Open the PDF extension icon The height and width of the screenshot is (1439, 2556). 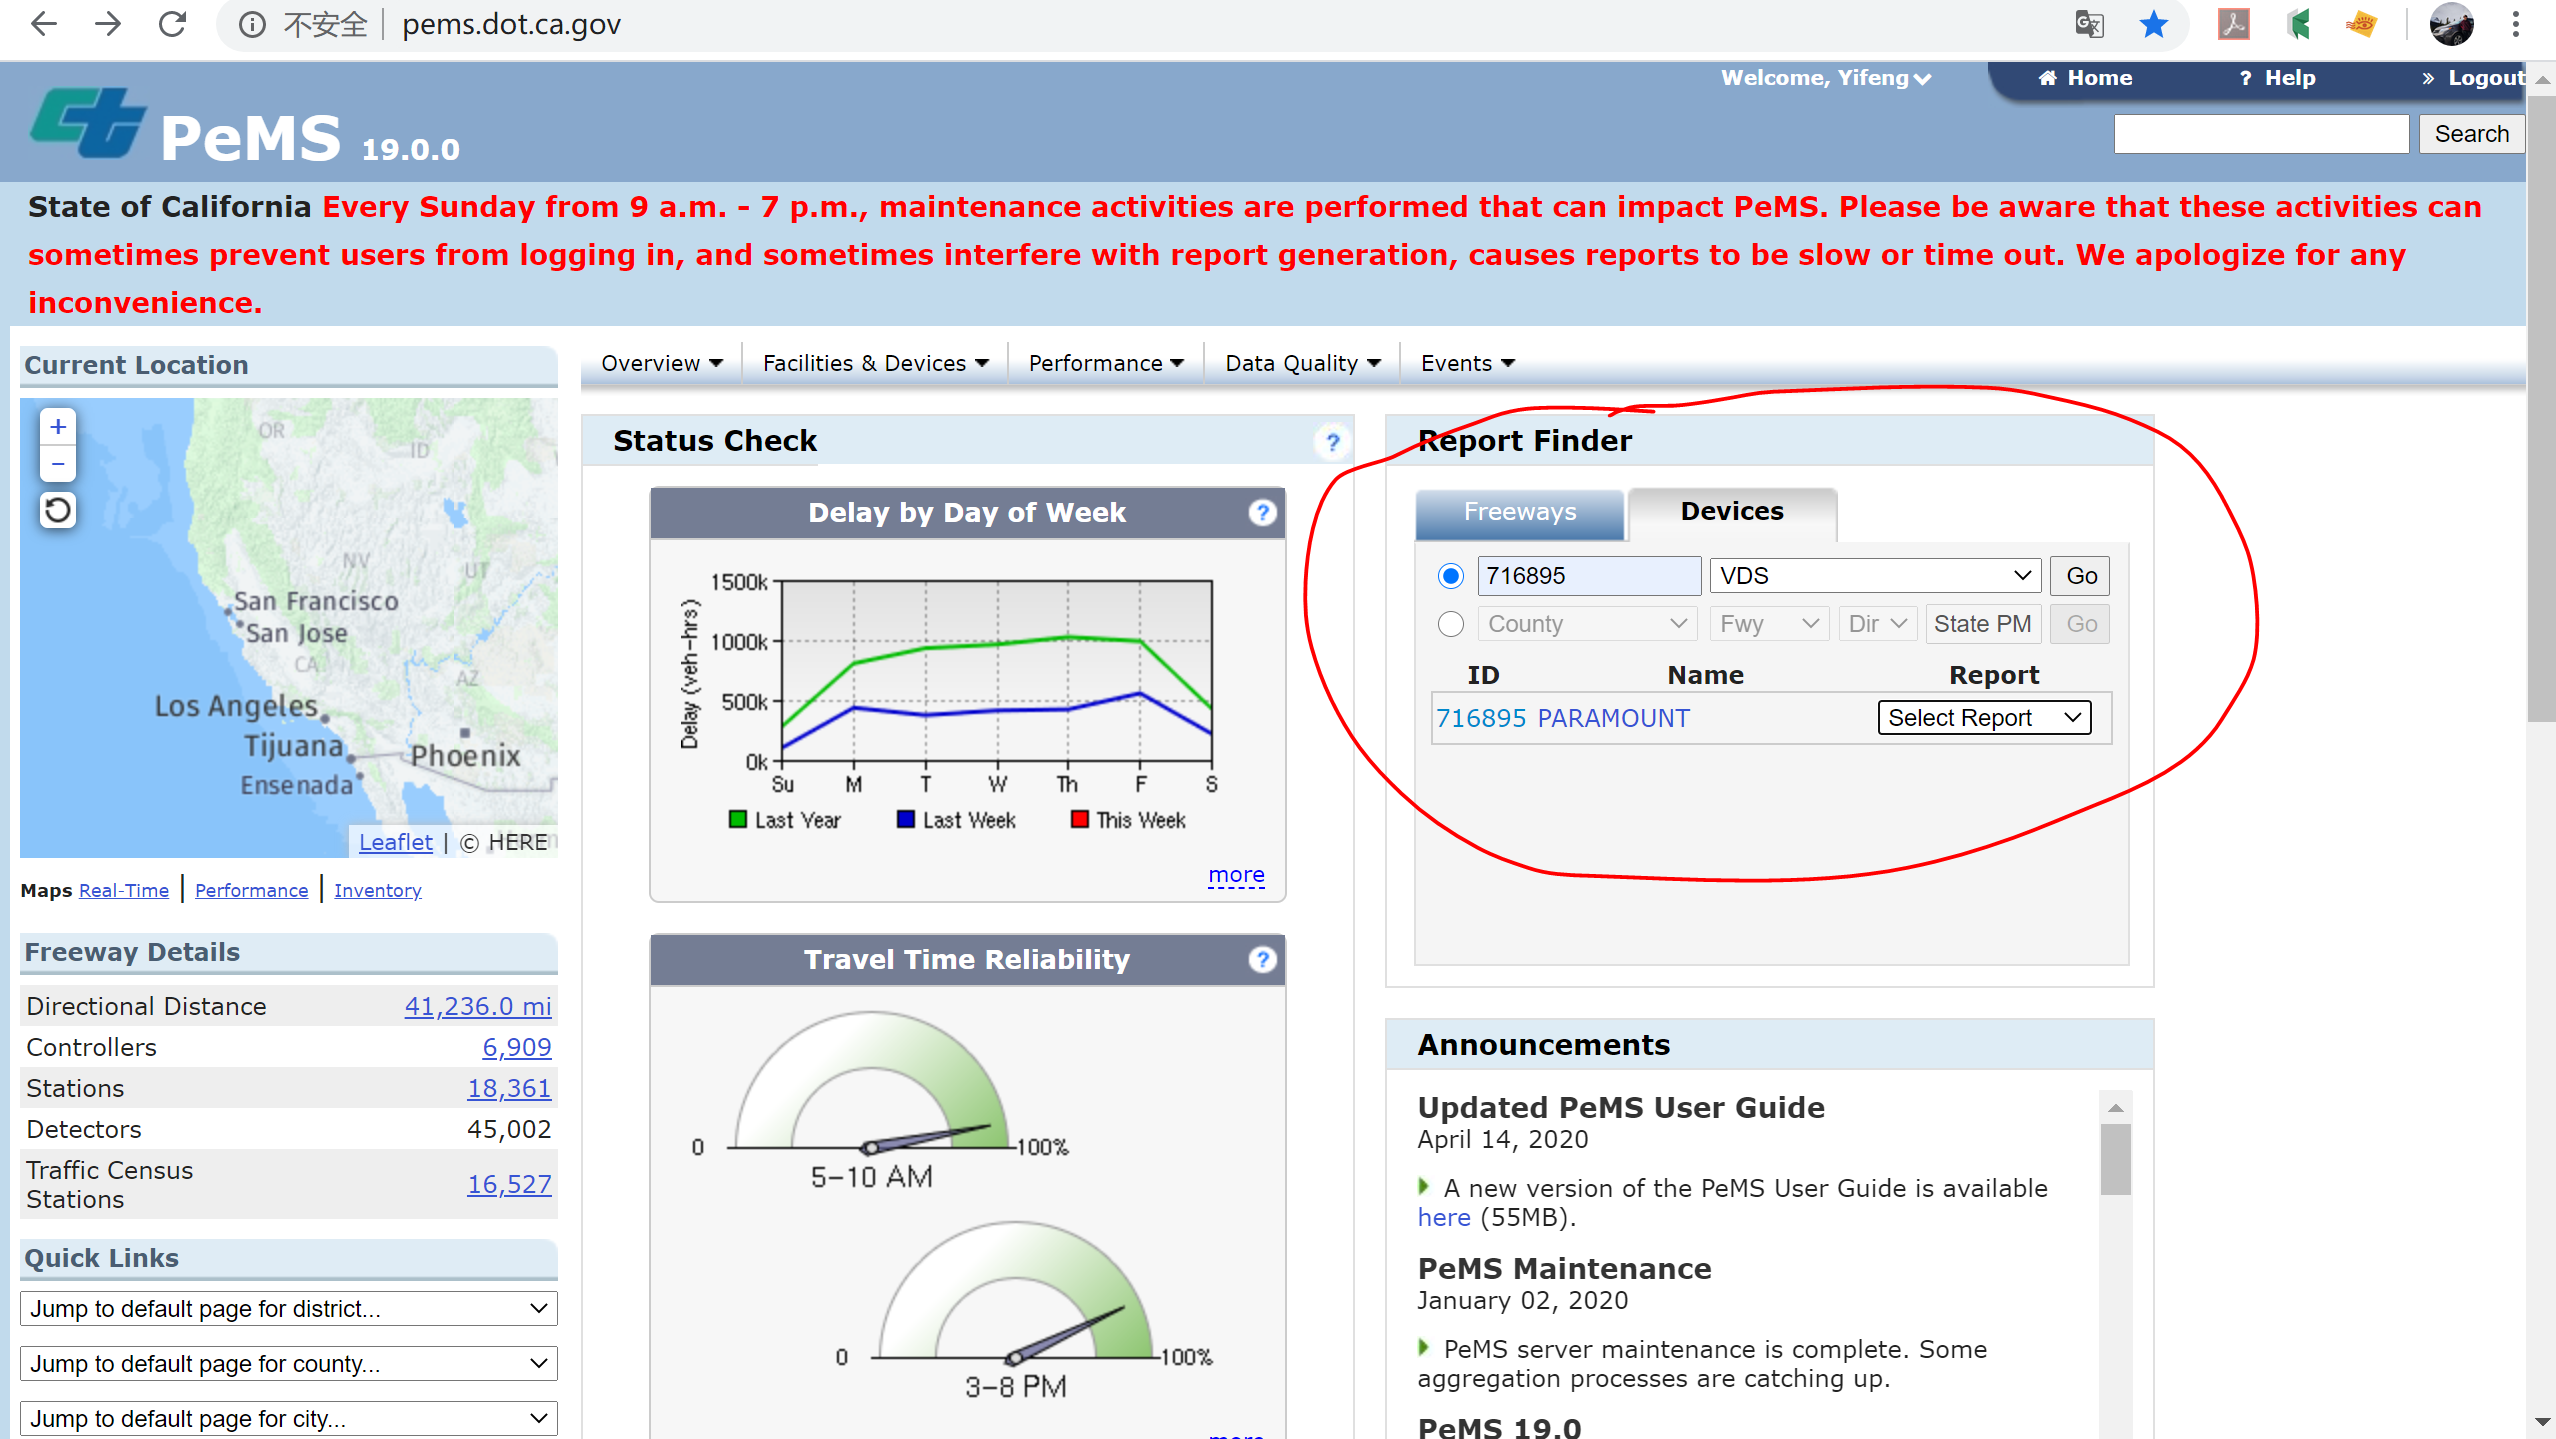click(x=2233, y=24)
